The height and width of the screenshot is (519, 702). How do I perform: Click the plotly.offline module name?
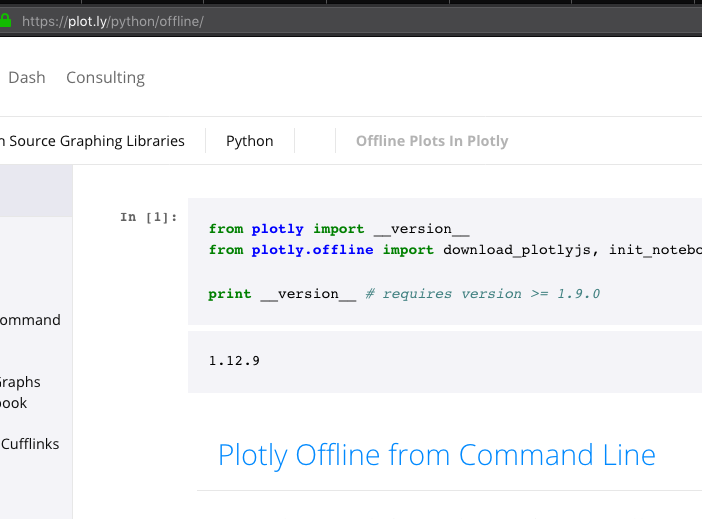[312, 250]
